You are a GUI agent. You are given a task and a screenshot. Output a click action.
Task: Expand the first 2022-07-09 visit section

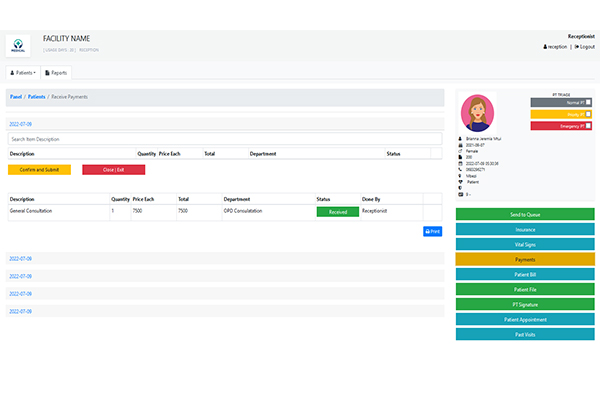(21, 123)
